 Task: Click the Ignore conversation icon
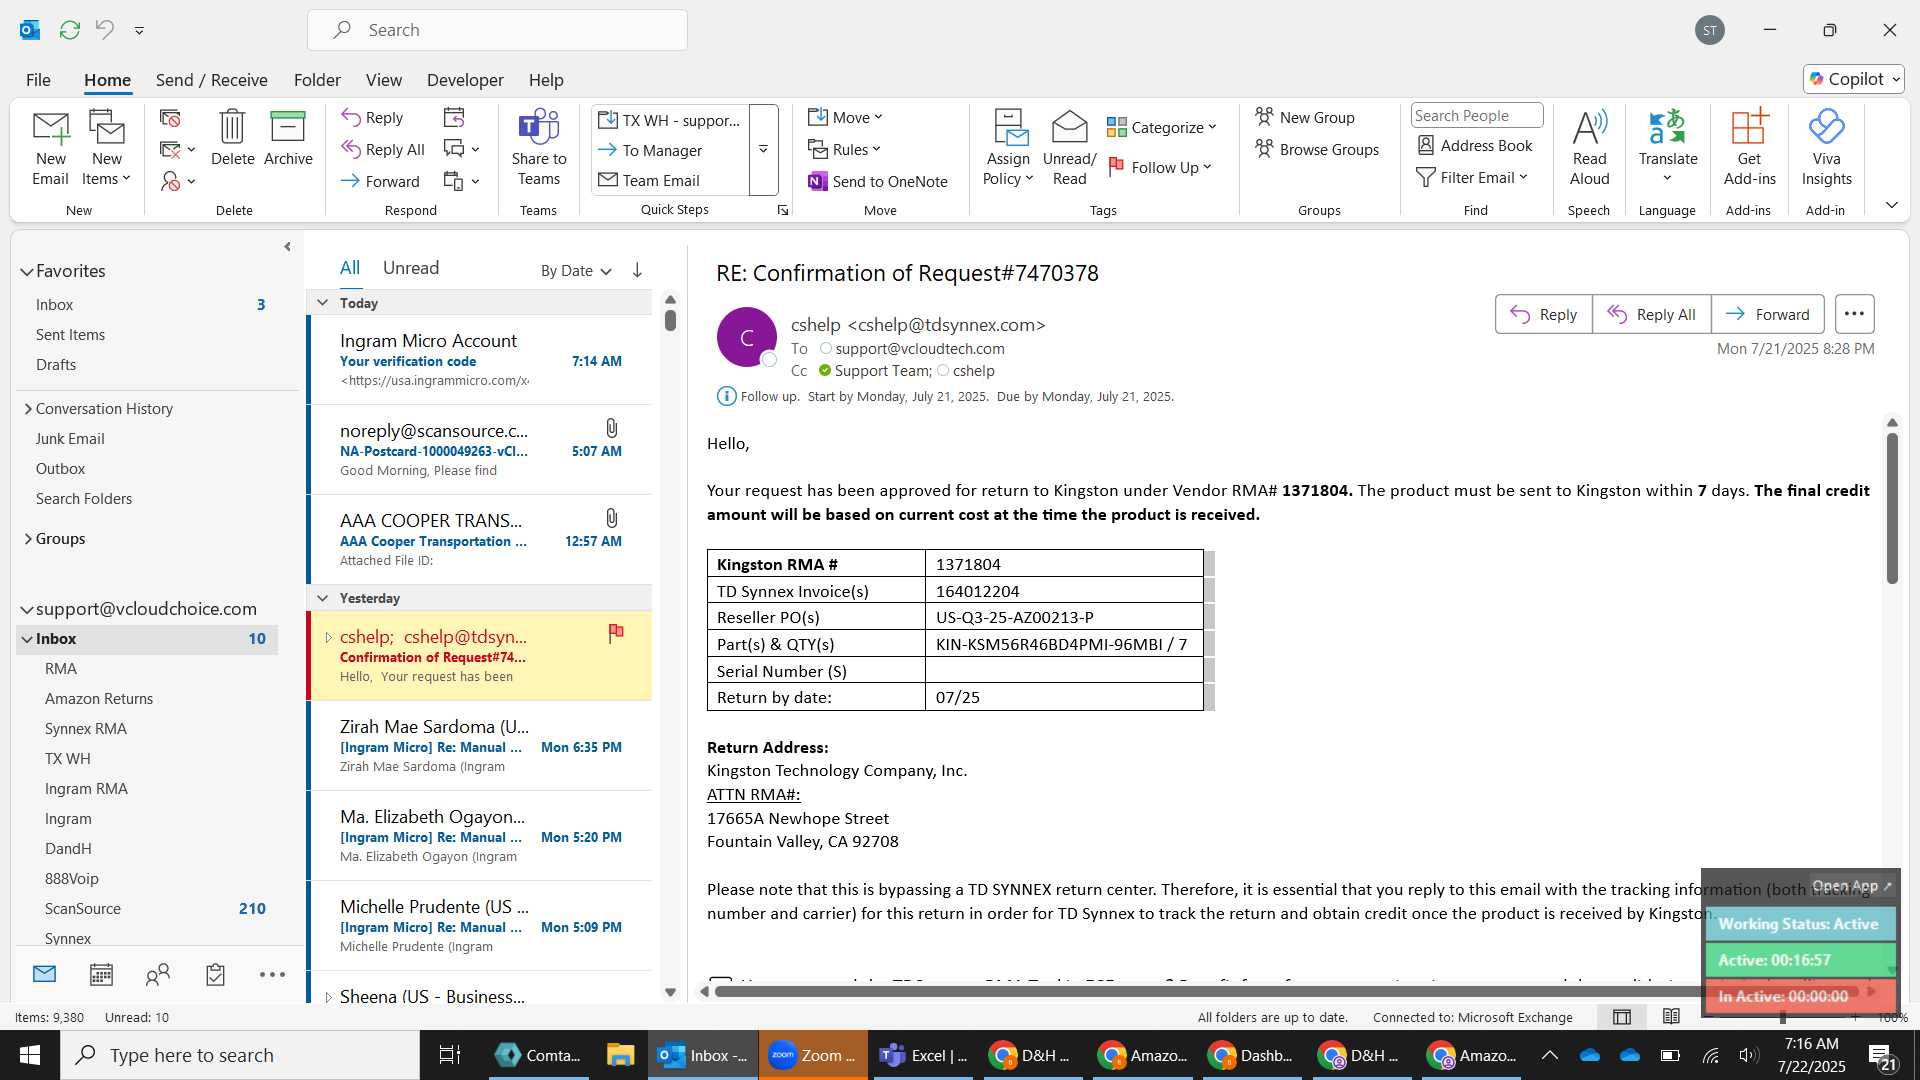click(170, 118)
